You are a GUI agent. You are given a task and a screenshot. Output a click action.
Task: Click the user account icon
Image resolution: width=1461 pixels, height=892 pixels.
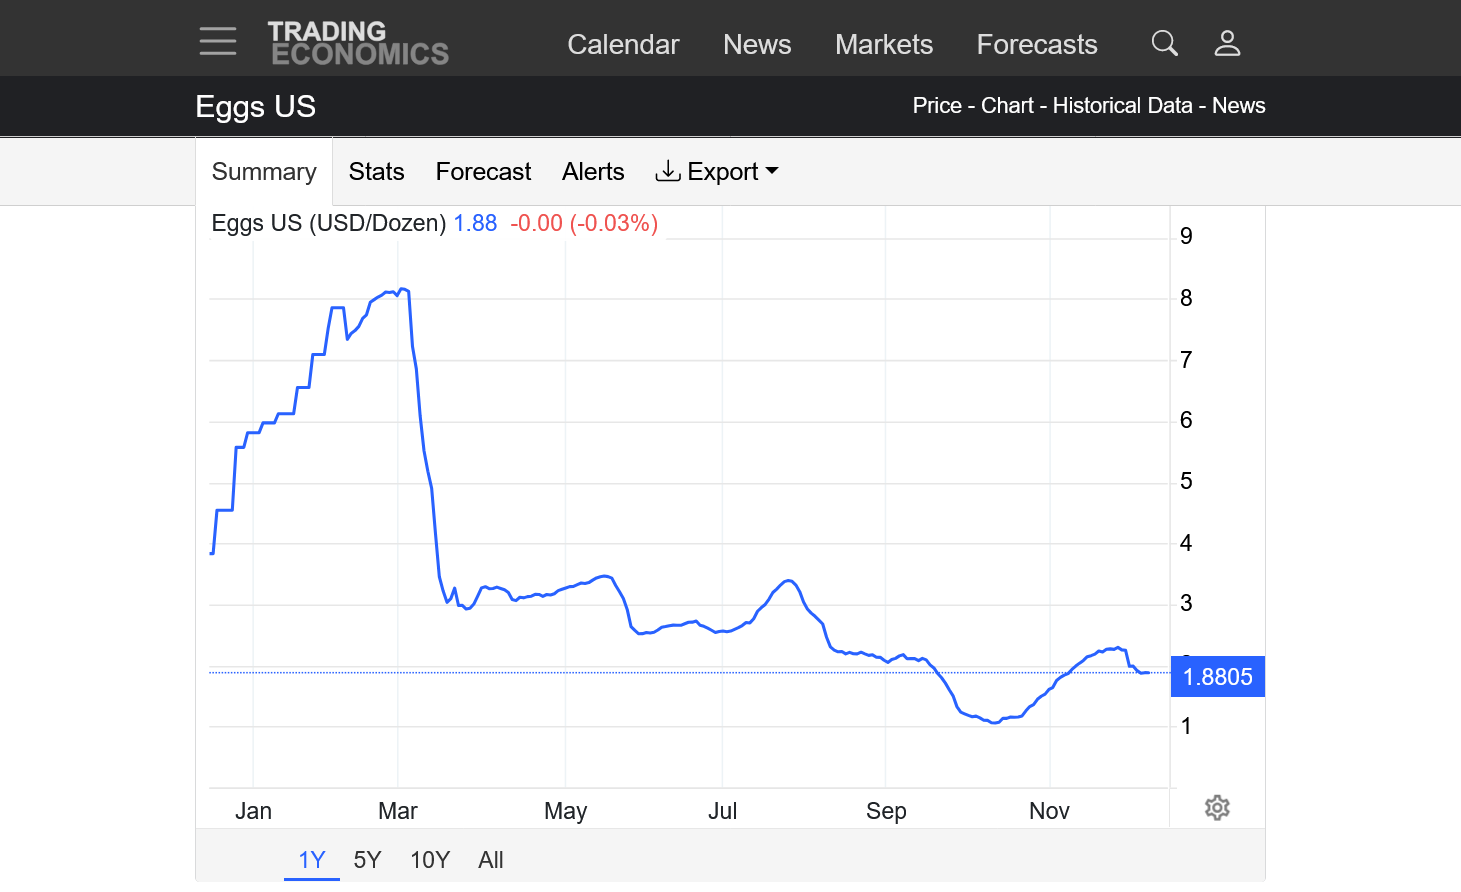pos(1227,43)
